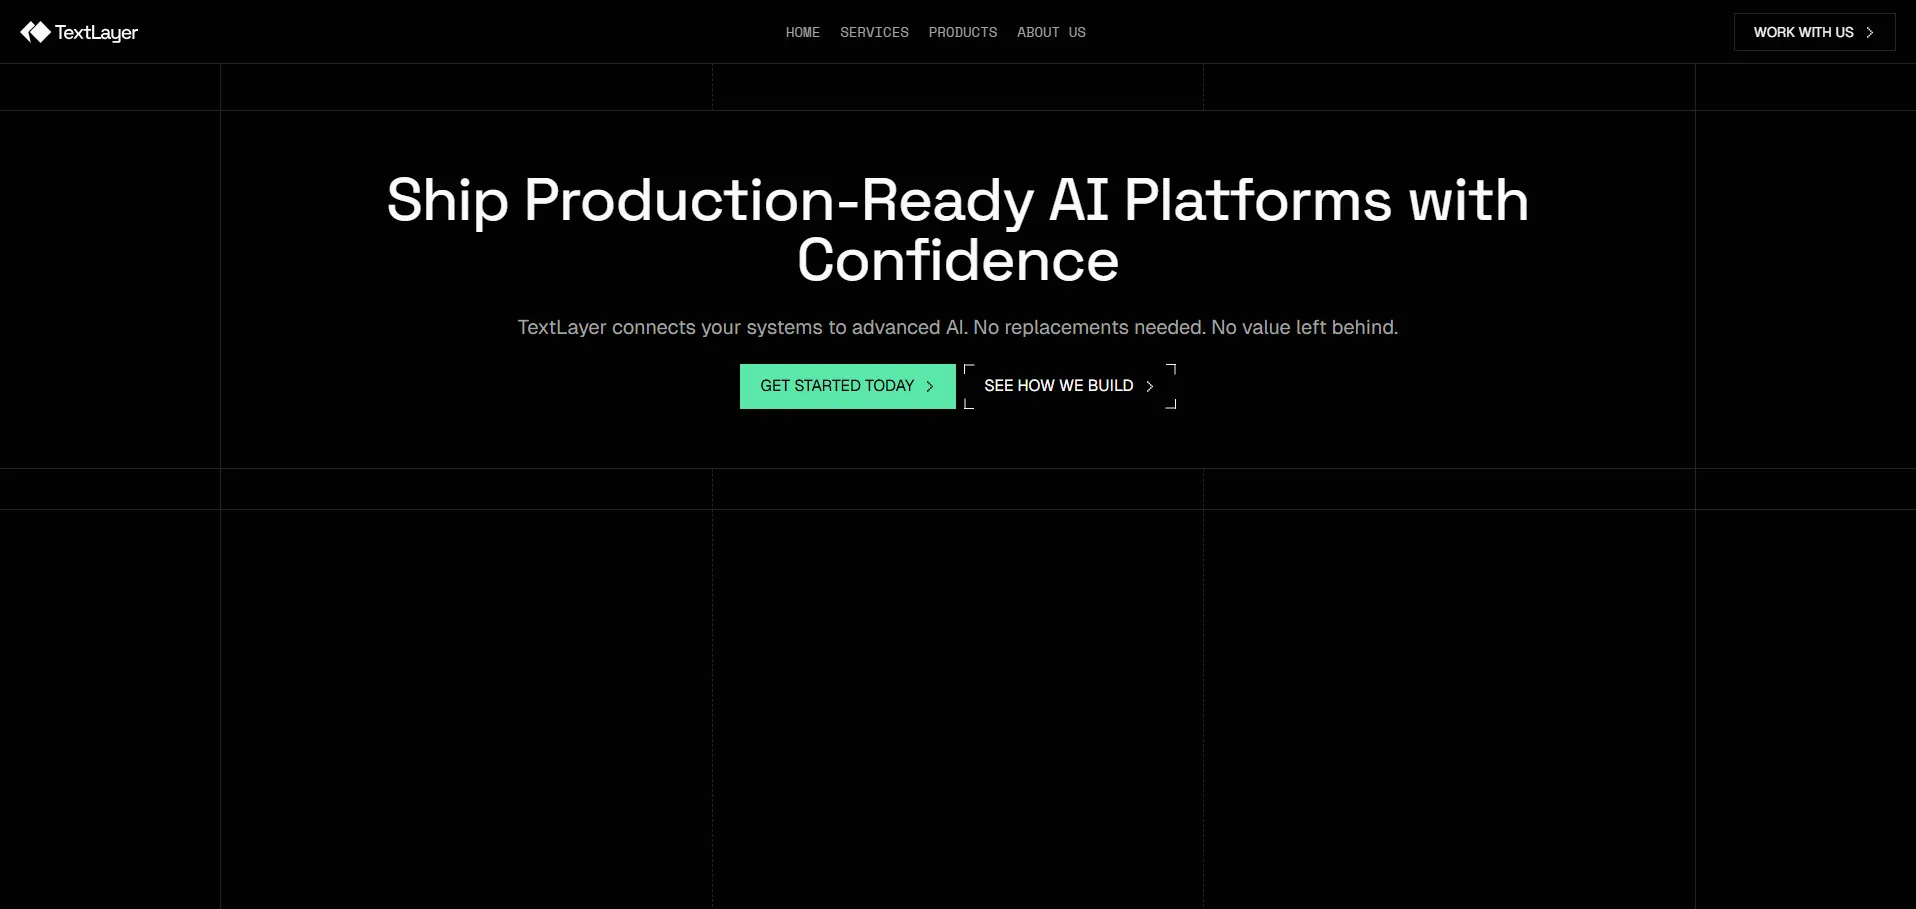The width and height of the screenshot is (1916, 909).
Task: Click the chevron arrow inside Work With Us
Action: tap(1869, 33)
